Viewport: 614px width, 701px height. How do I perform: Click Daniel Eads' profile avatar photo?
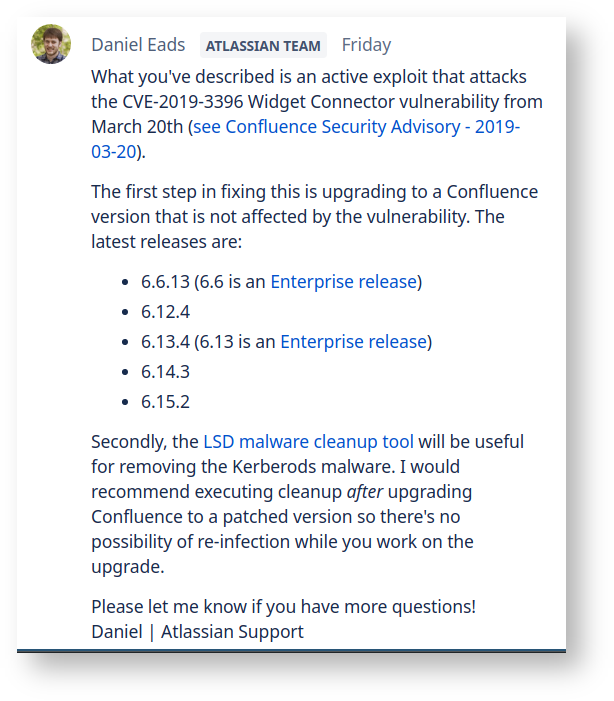51,44
